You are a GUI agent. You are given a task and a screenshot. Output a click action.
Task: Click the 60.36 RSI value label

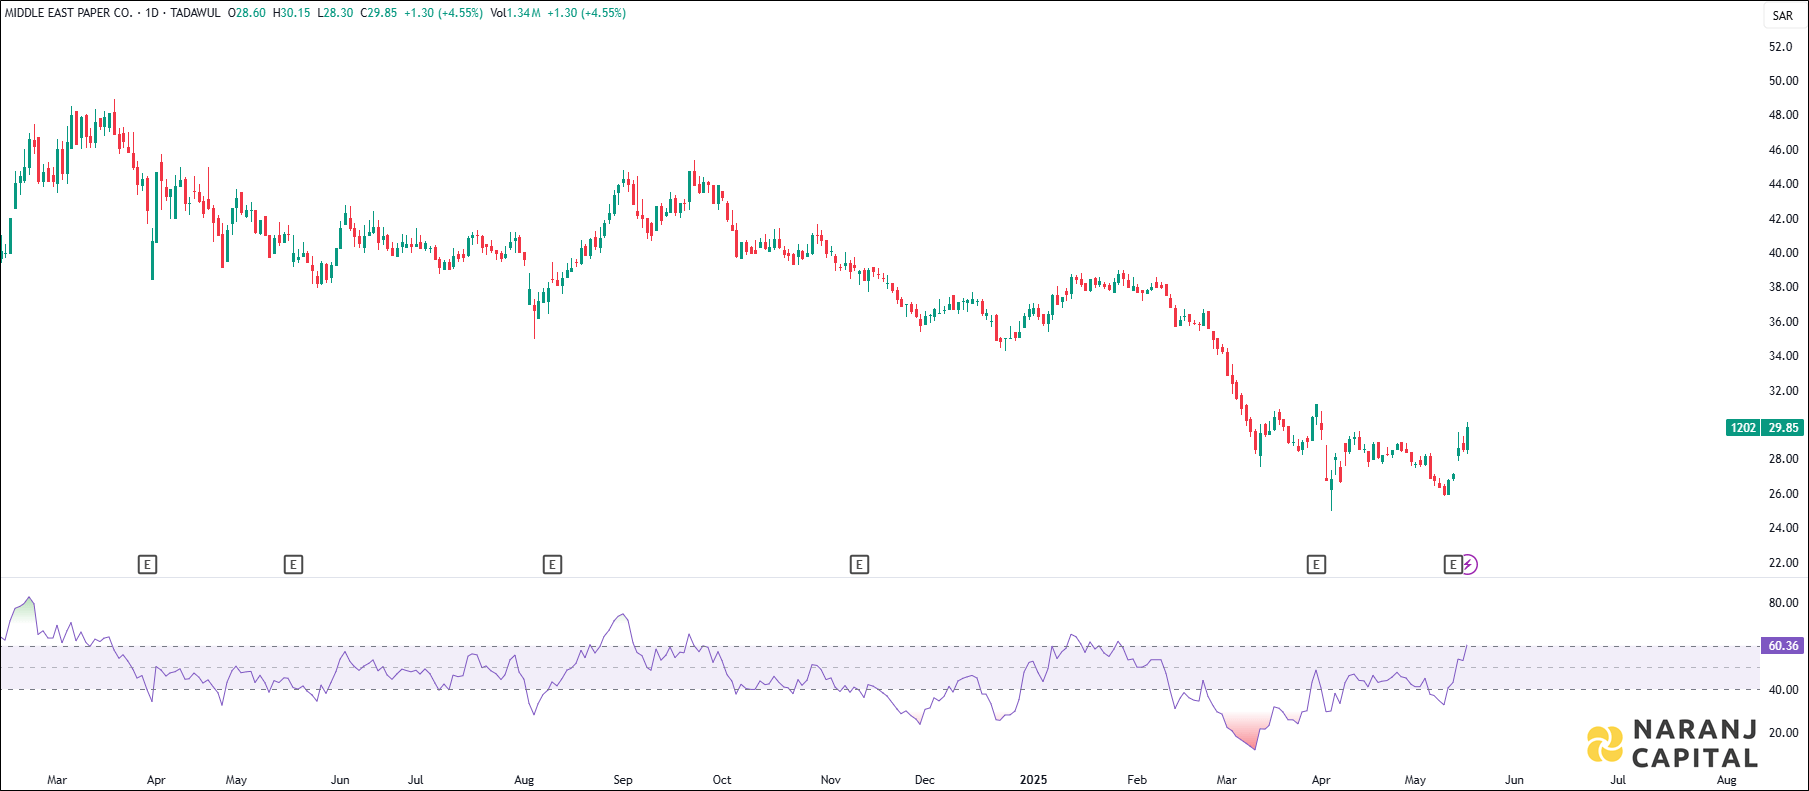1783,646
